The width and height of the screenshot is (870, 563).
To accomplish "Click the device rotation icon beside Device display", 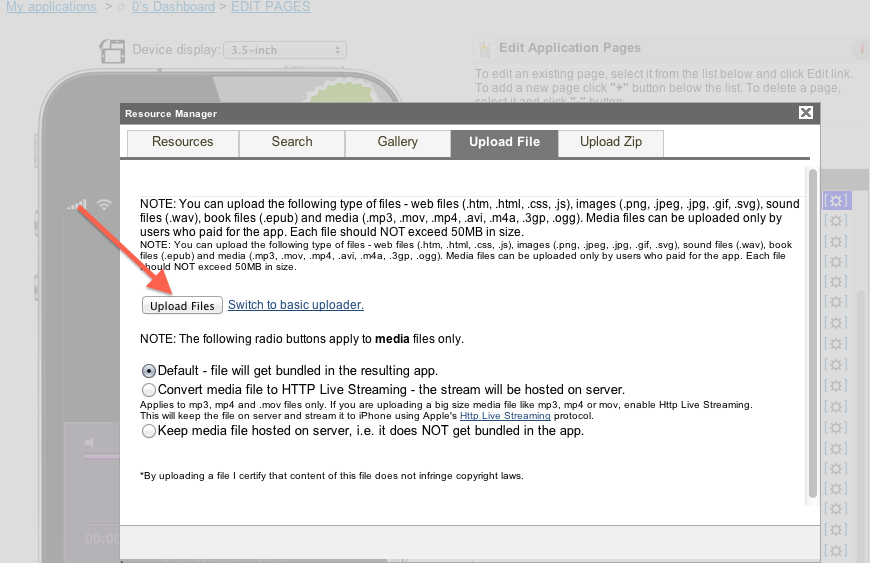I will (x=112, y=50).
